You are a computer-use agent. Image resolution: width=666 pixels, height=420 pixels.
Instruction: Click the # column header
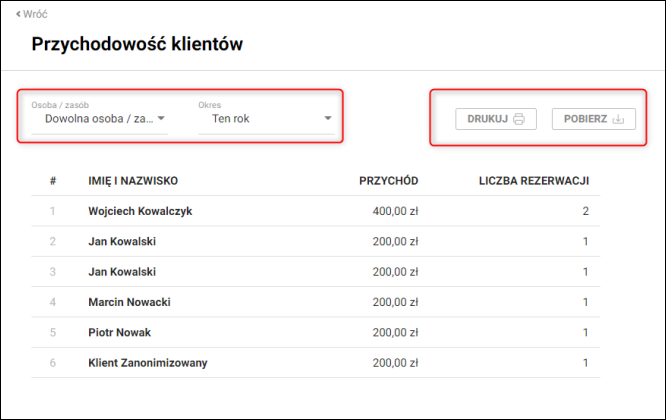(x=53, y=181)
